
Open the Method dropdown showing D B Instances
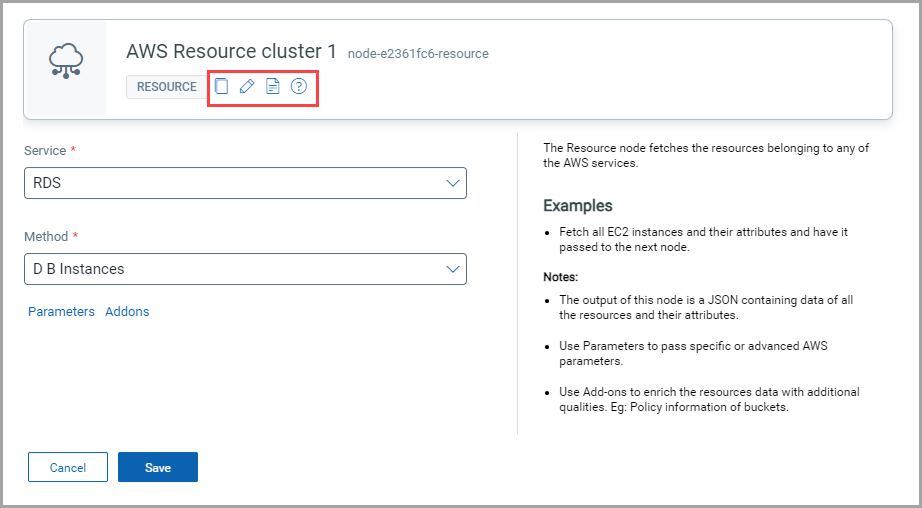tap(245, 269)
